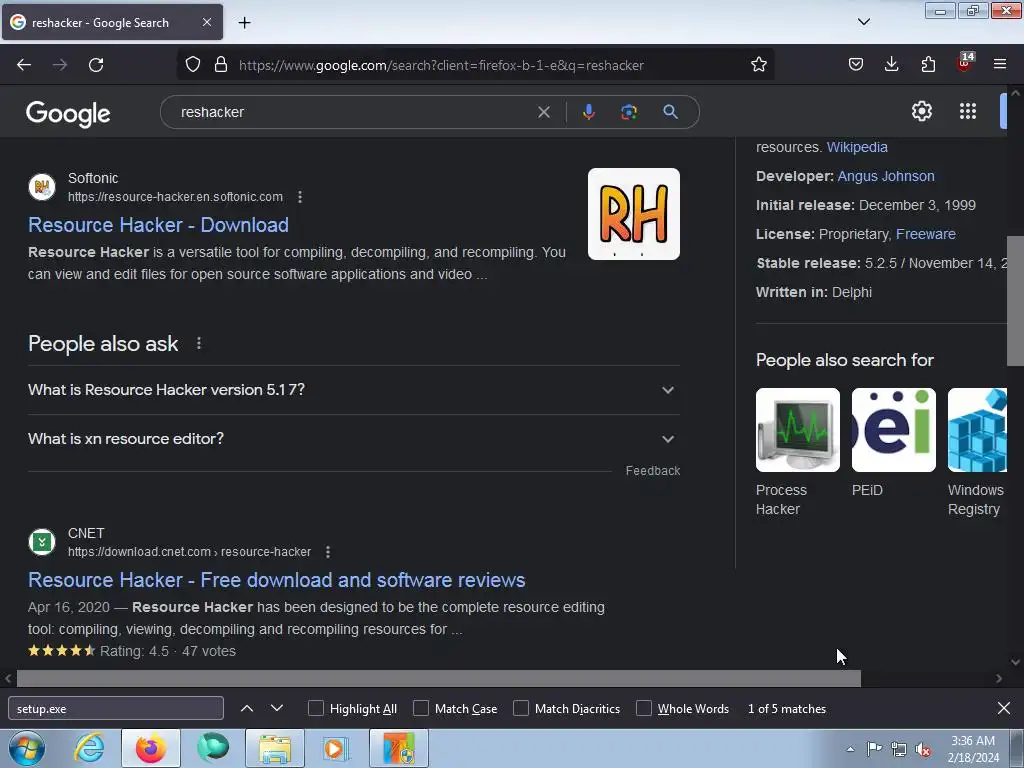Image resolution: width=1024 pixels, height=768 pixels.
Task: Open the PEiD related search
Action: [893, 443]
